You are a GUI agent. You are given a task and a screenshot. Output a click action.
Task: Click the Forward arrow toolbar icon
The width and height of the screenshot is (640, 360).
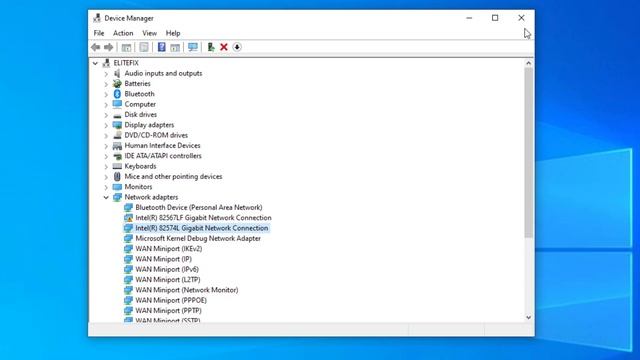(x=109, y=47)
